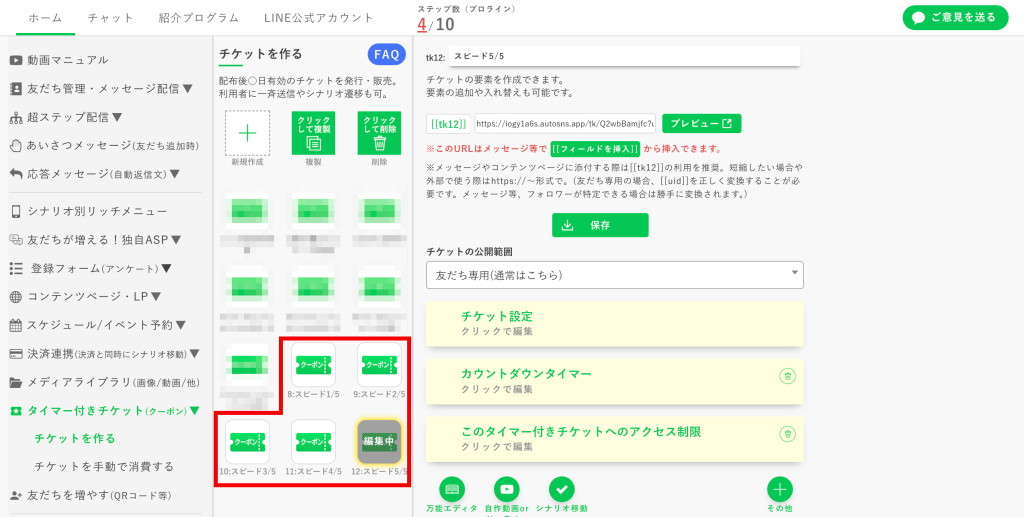
Task: Open シナリオ別リッチメニュー
Action: pyautogui.click(x=89, y=212)
